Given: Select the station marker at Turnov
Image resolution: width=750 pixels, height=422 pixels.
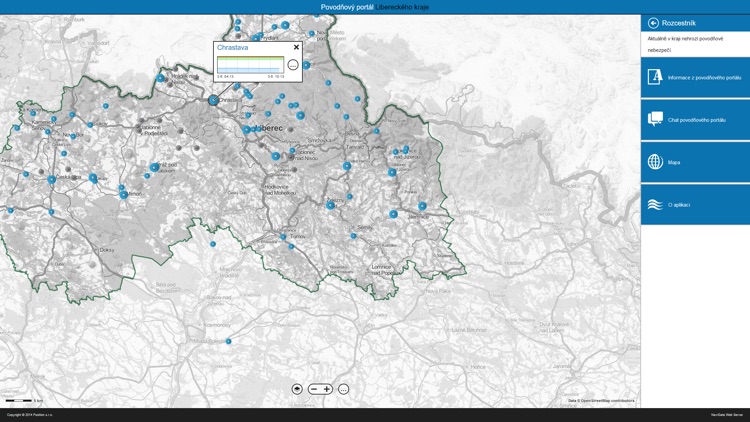Looking at the screenshot, I should pyautogui.click(x=283, y=237).
